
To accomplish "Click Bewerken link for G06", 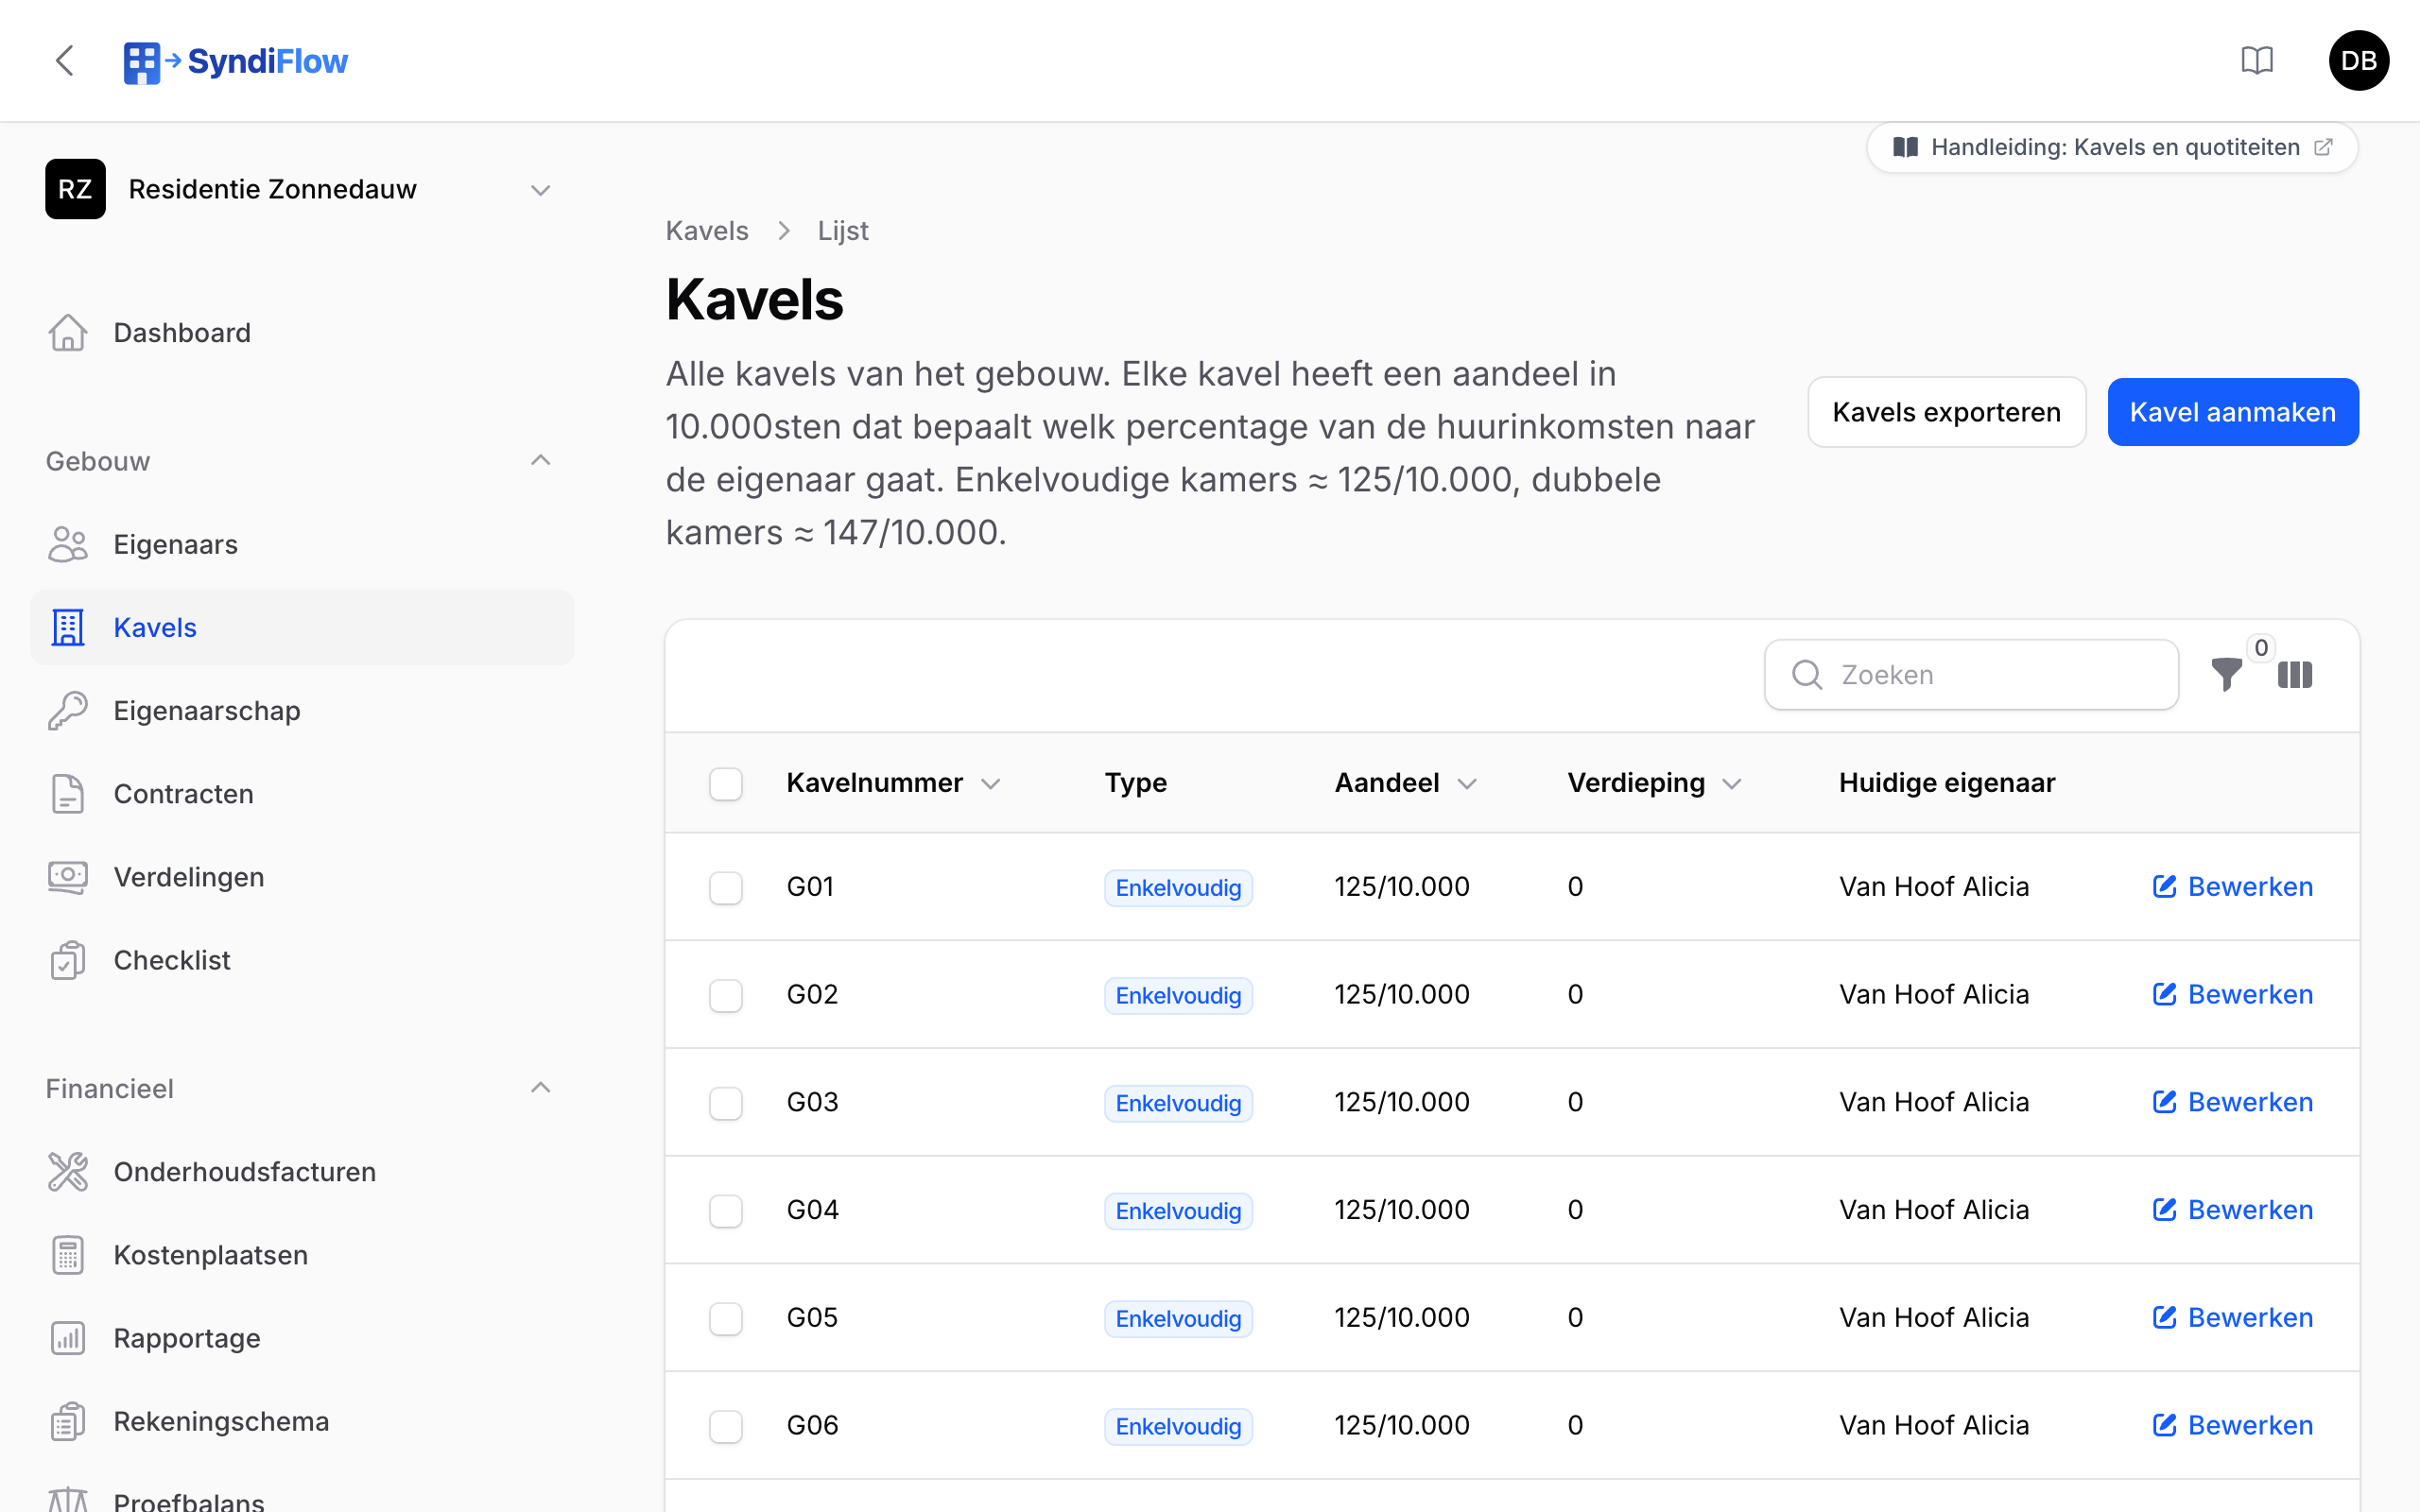I will point(2232,1426).
